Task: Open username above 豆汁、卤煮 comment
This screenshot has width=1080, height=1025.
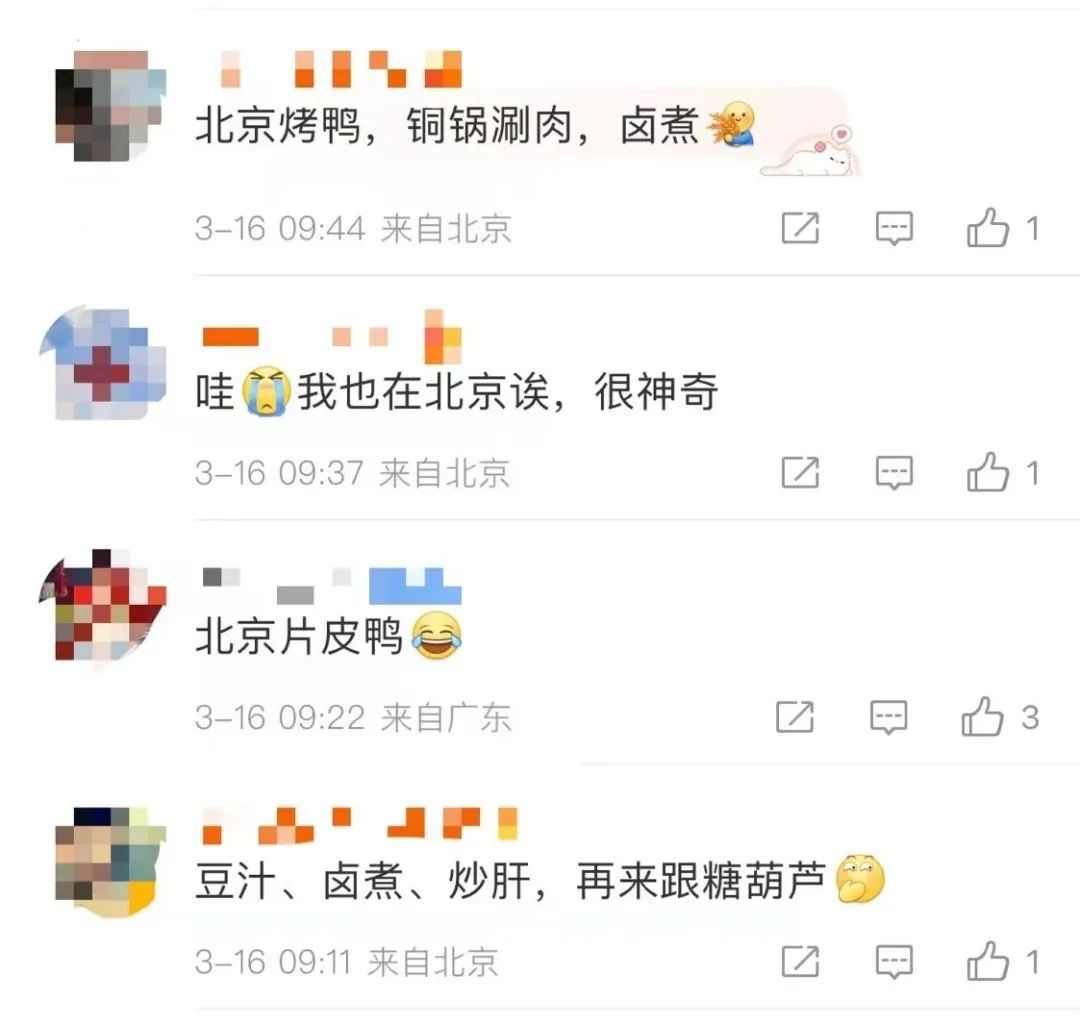Action: point(360,824)
